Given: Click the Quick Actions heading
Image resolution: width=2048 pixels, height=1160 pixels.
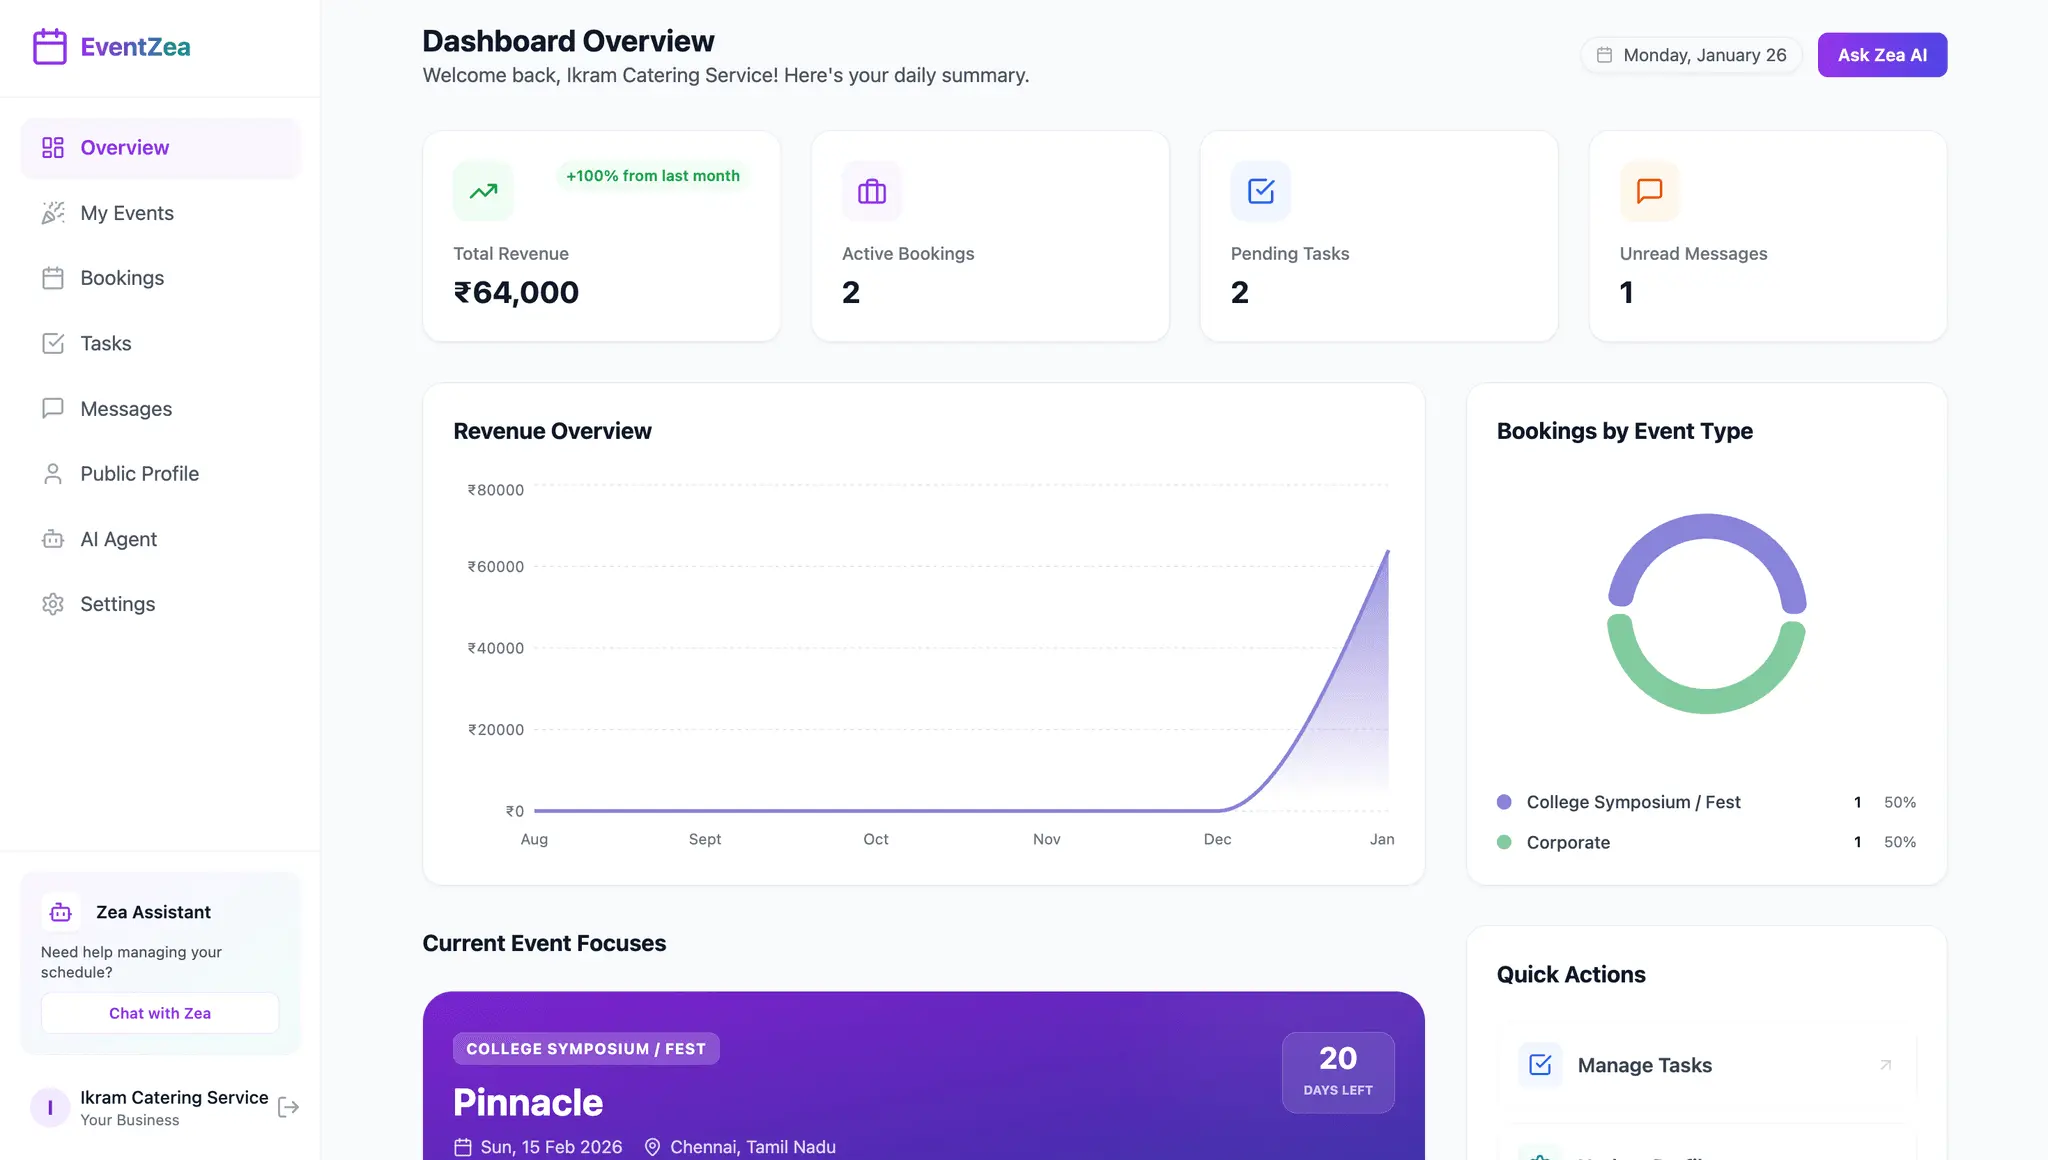Looking at the screenshot, I should (x=1571, y=974).
